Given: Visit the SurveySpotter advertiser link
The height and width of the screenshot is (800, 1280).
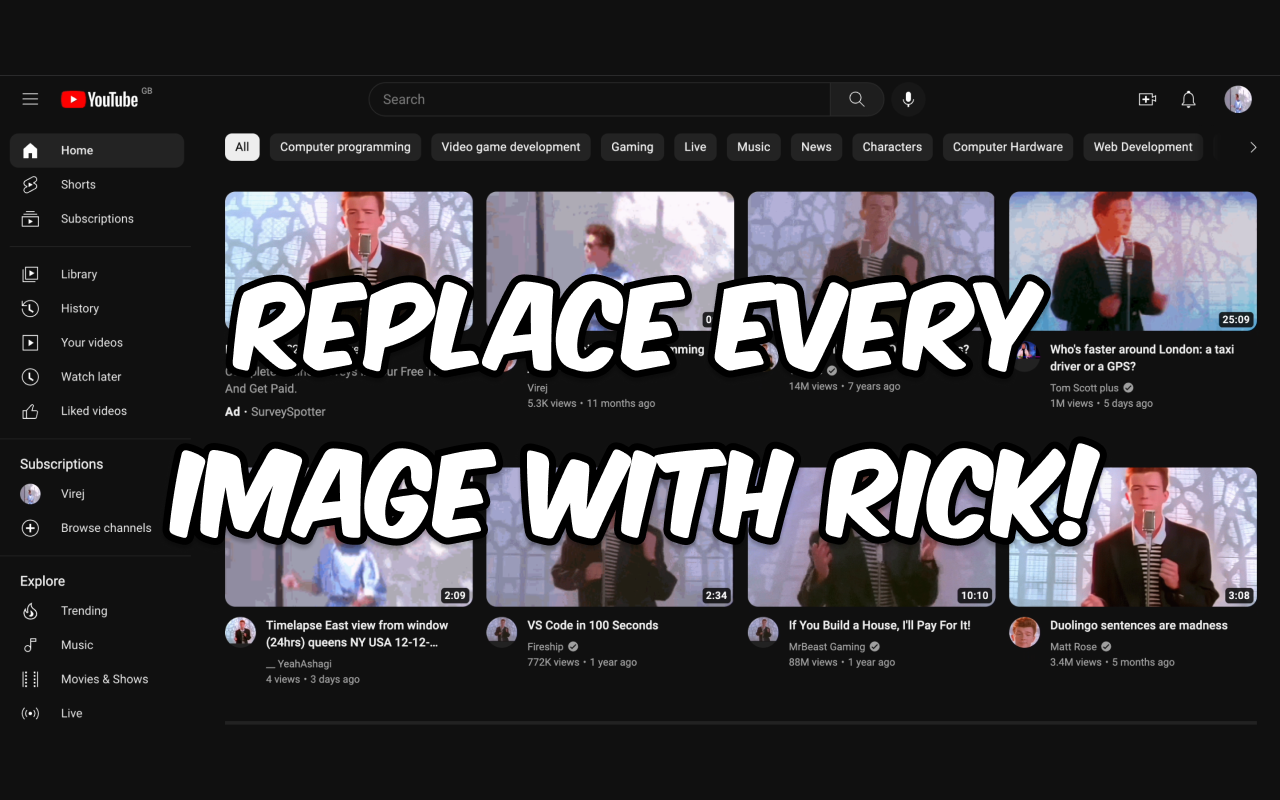Looking at the screenshot, I should click(x=288, y=411).
